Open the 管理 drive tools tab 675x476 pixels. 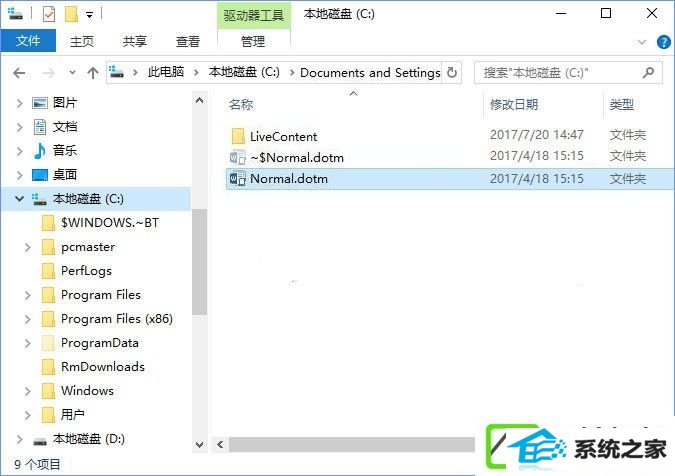pyautogui.click(x=253, y=41)
